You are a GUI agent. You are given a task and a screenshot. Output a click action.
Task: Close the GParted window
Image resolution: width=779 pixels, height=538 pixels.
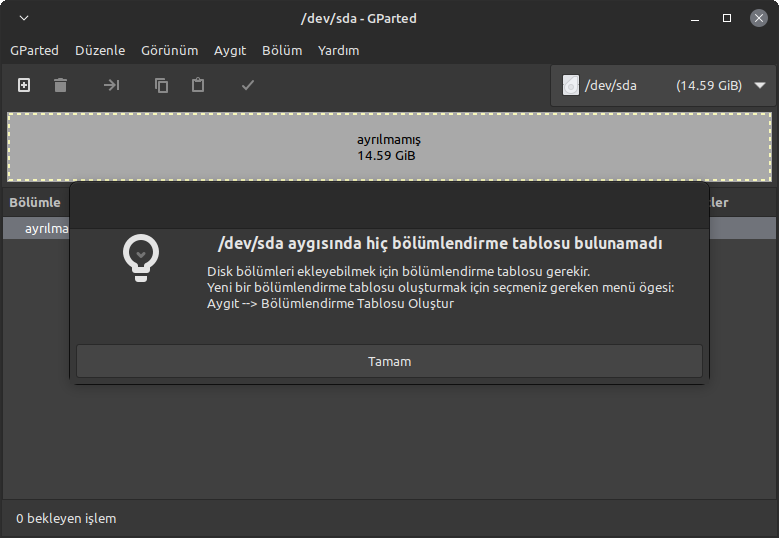click(x=759, y=18)
